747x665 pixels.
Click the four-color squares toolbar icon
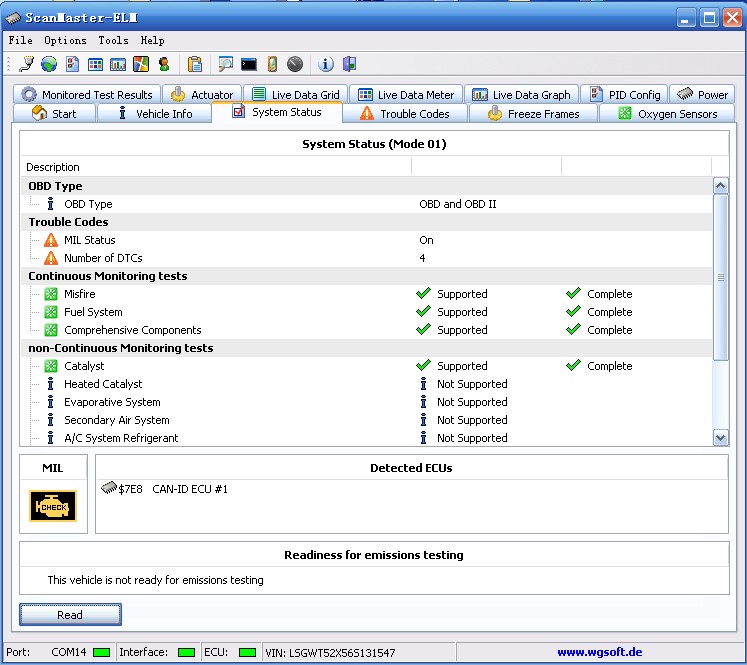pos(141,64)
